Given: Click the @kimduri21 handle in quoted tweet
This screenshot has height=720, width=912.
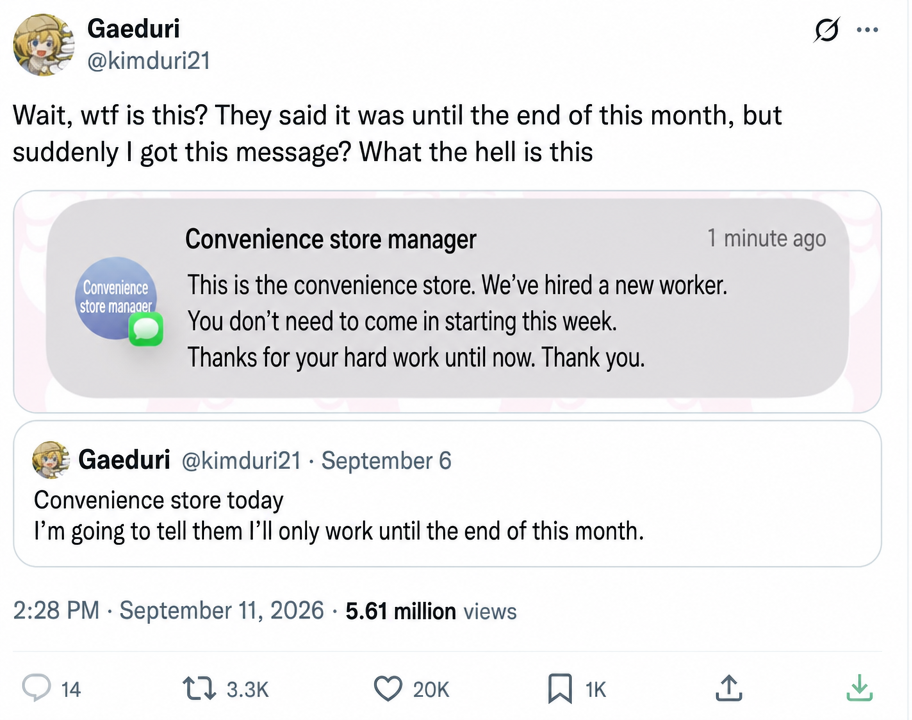Looking at the screenshot, I should [x=241, y=461].
